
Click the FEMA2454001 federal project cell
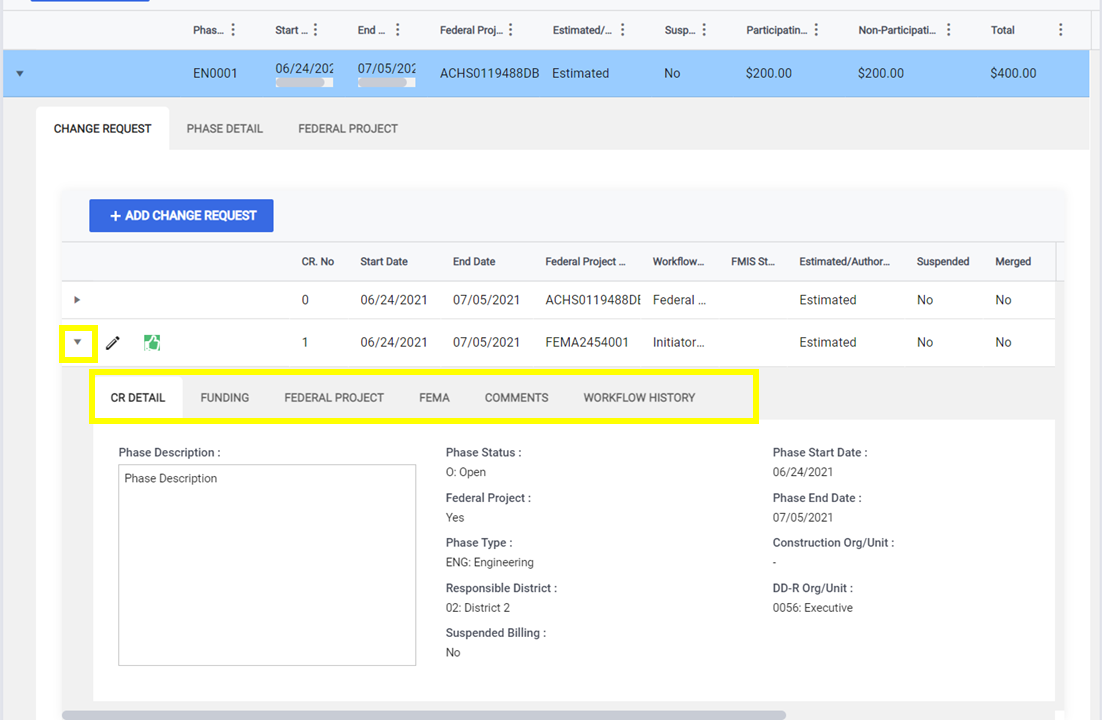(587, 342)
